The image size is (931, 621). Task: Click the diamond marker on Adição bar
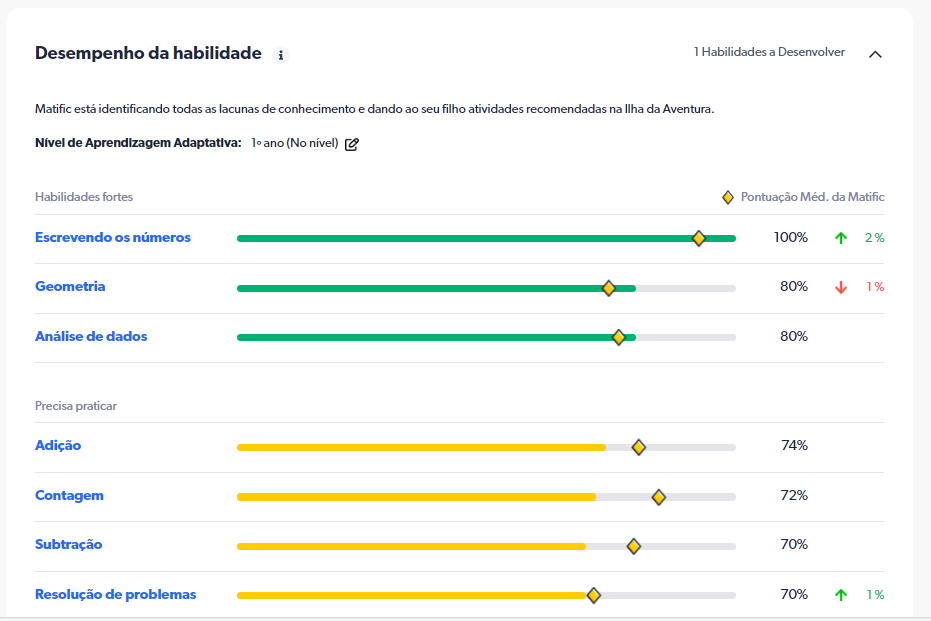[639, 447]
